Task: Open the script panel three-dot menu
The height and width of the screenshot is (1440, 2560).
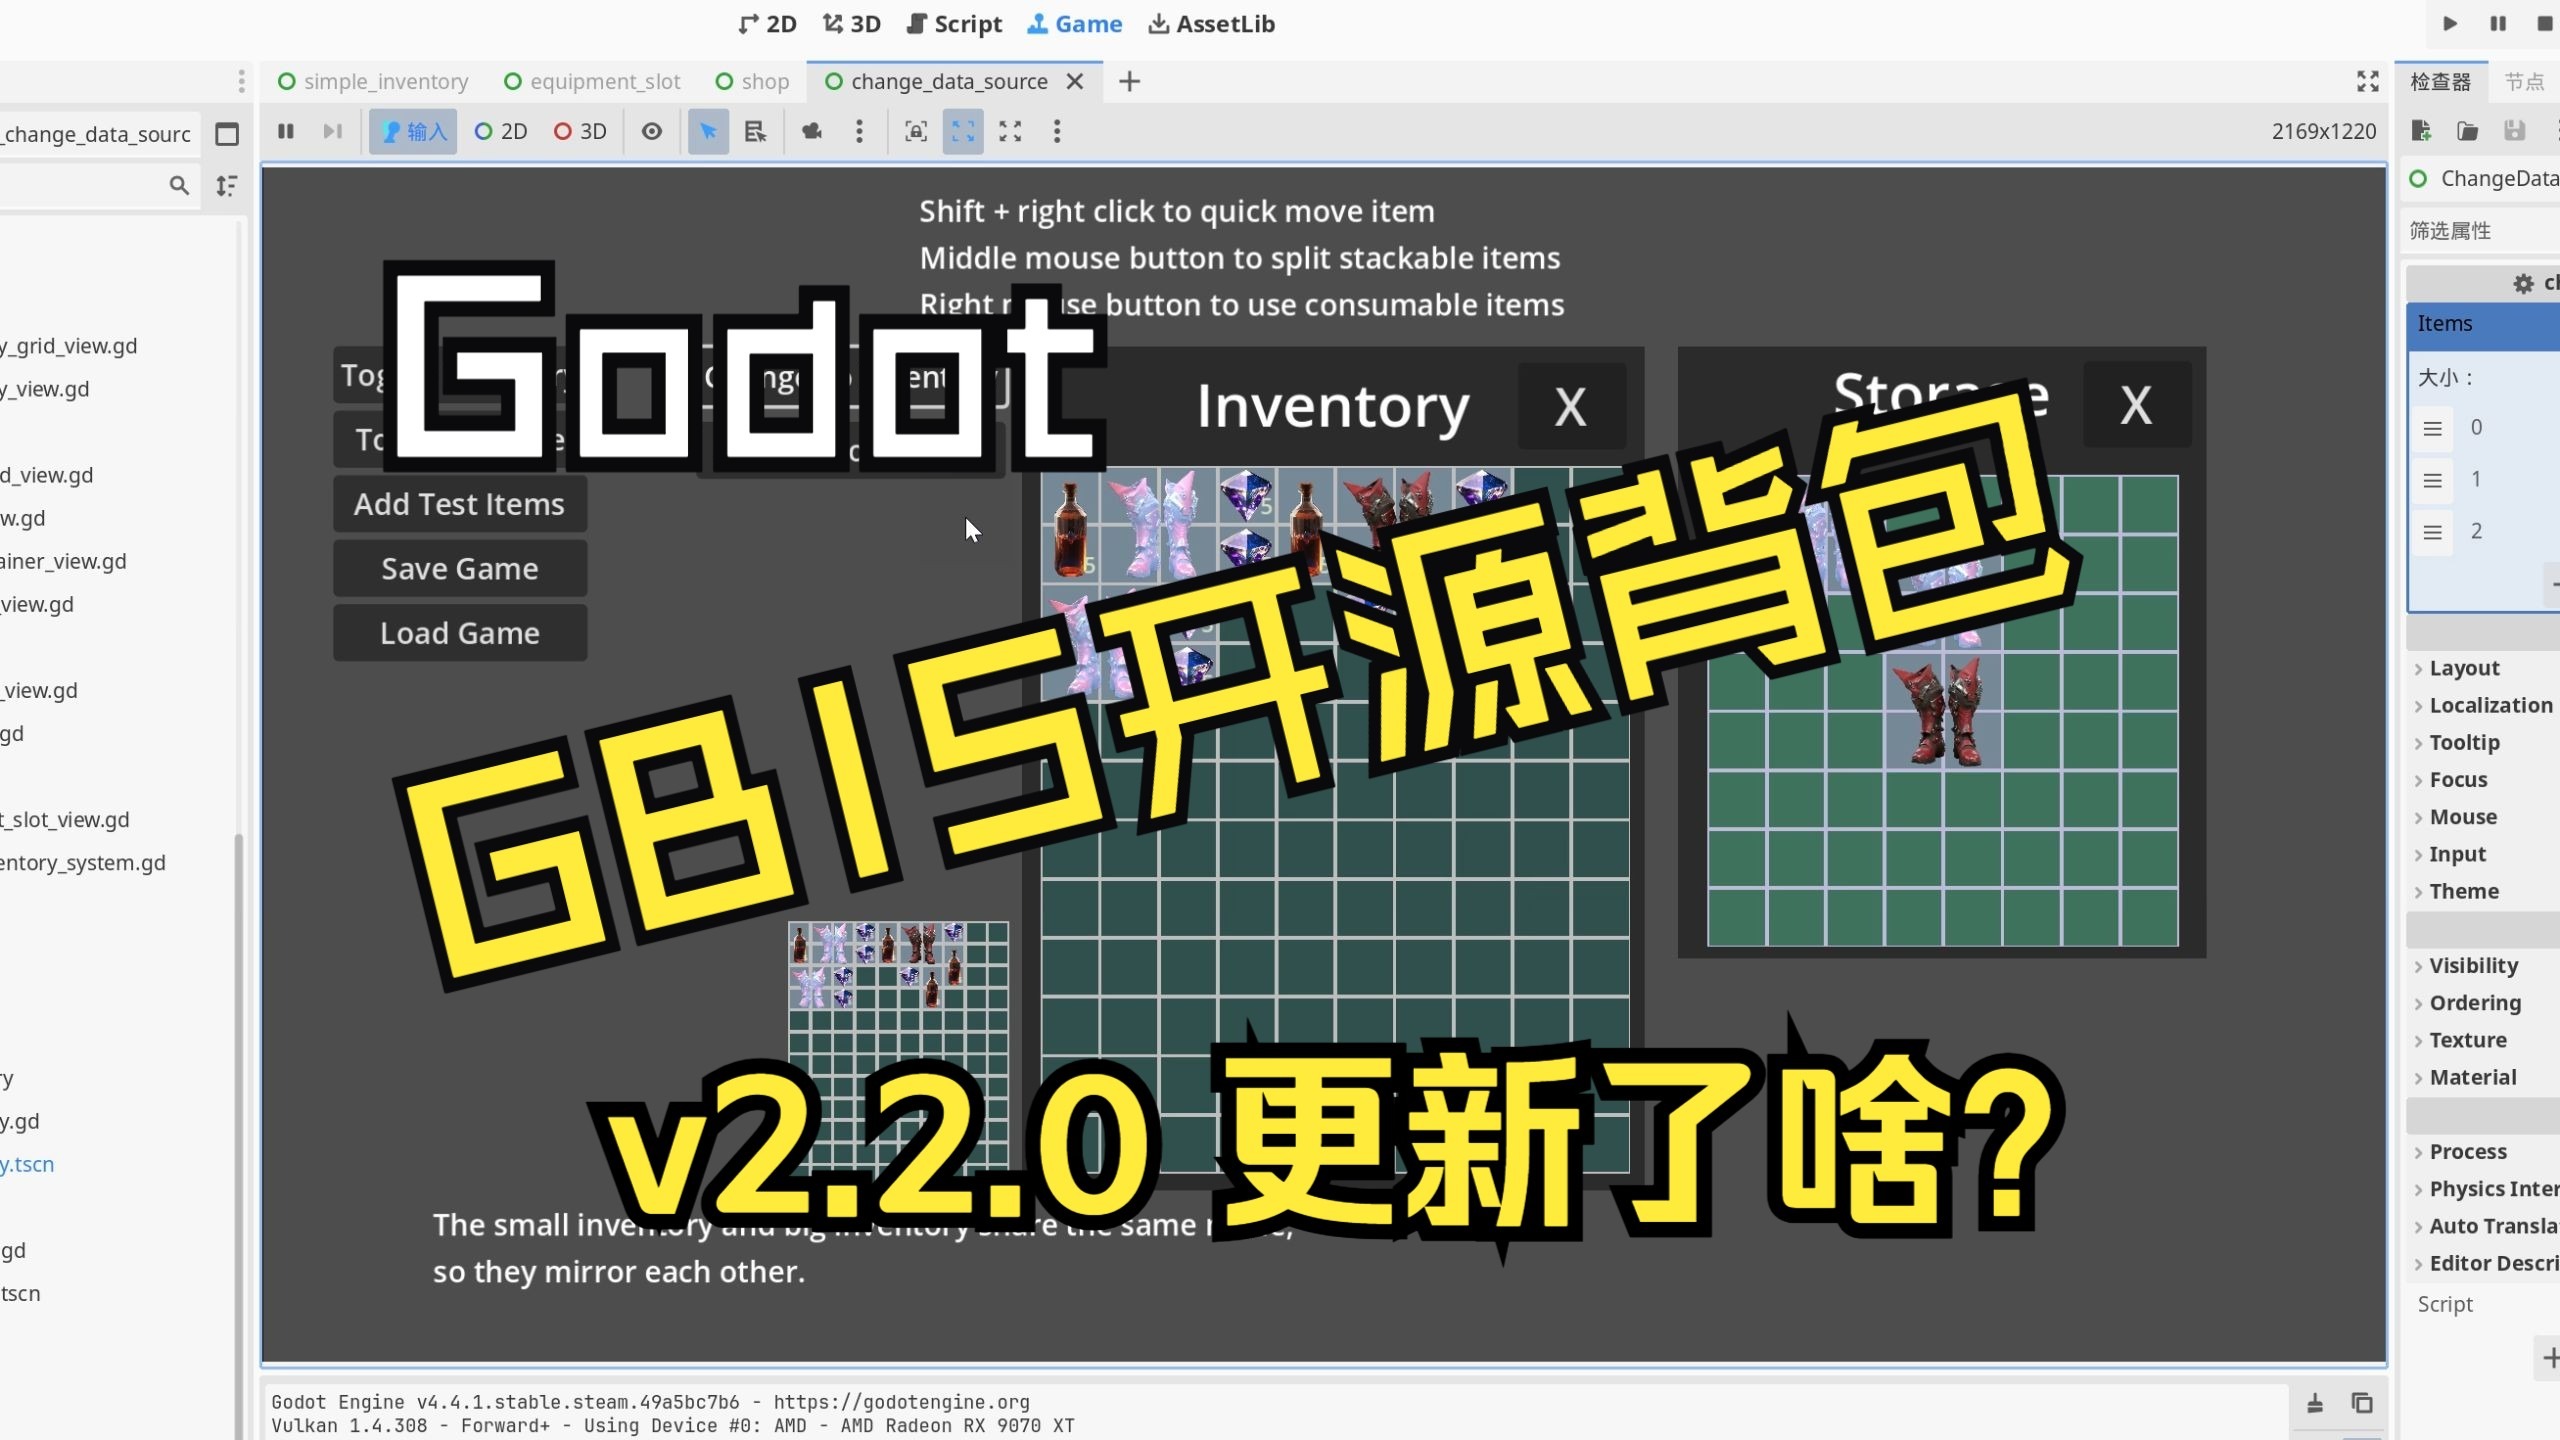Action: pos(241,81)
